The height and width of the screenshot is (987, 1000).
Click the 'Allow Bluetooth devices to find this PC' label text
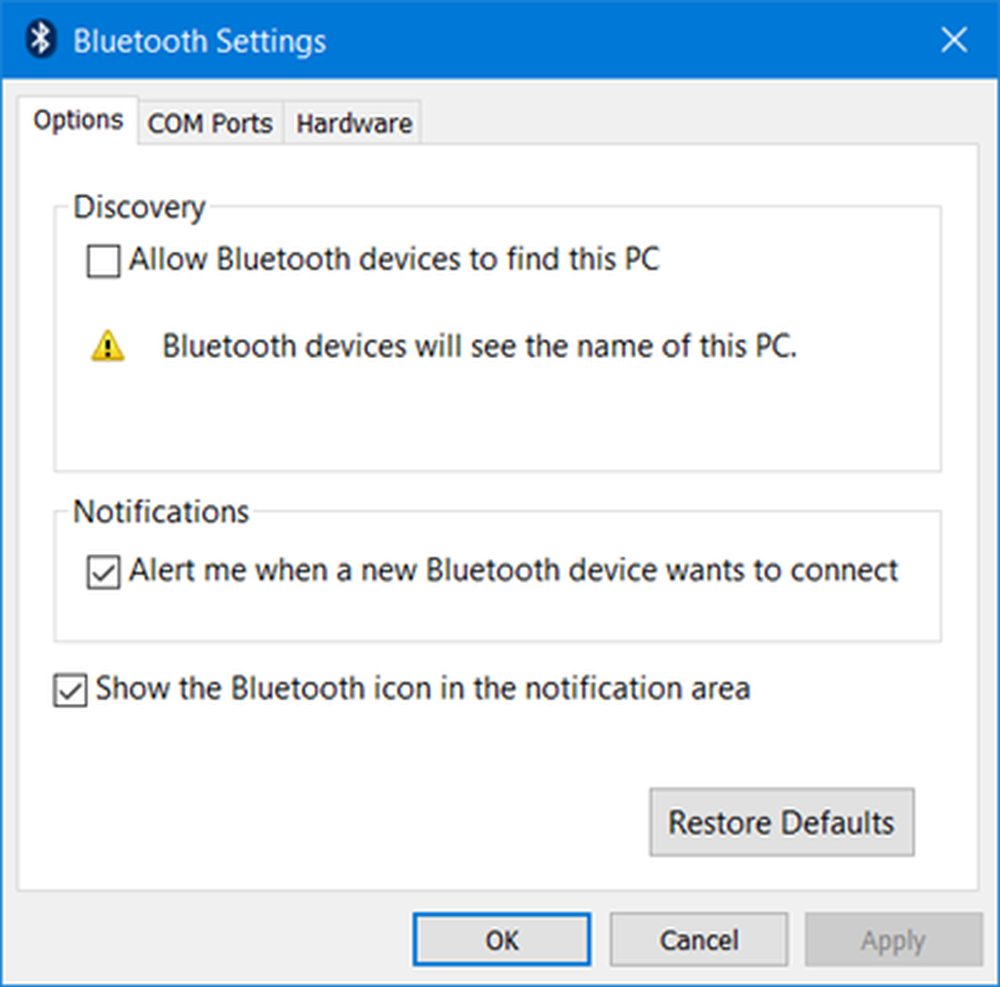tap(394, 261)
